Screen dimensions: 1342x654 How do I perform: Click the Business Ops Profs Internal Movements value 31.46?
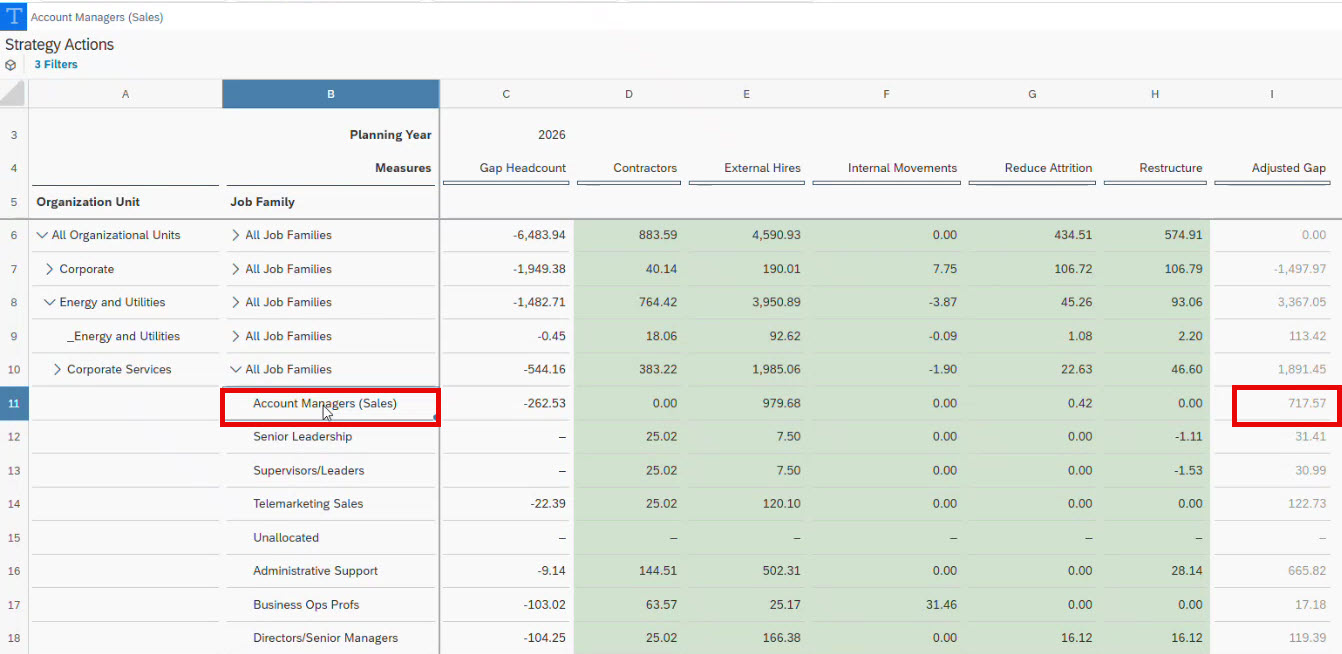click(x=937, y=605)
